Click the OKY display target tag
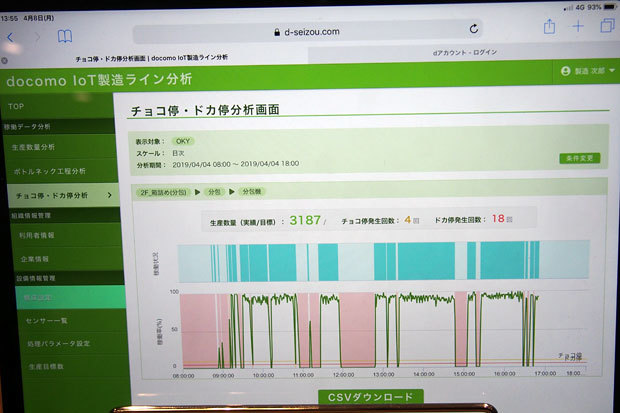This screenshot has height=413, width=620. click(x=183, y=141)
